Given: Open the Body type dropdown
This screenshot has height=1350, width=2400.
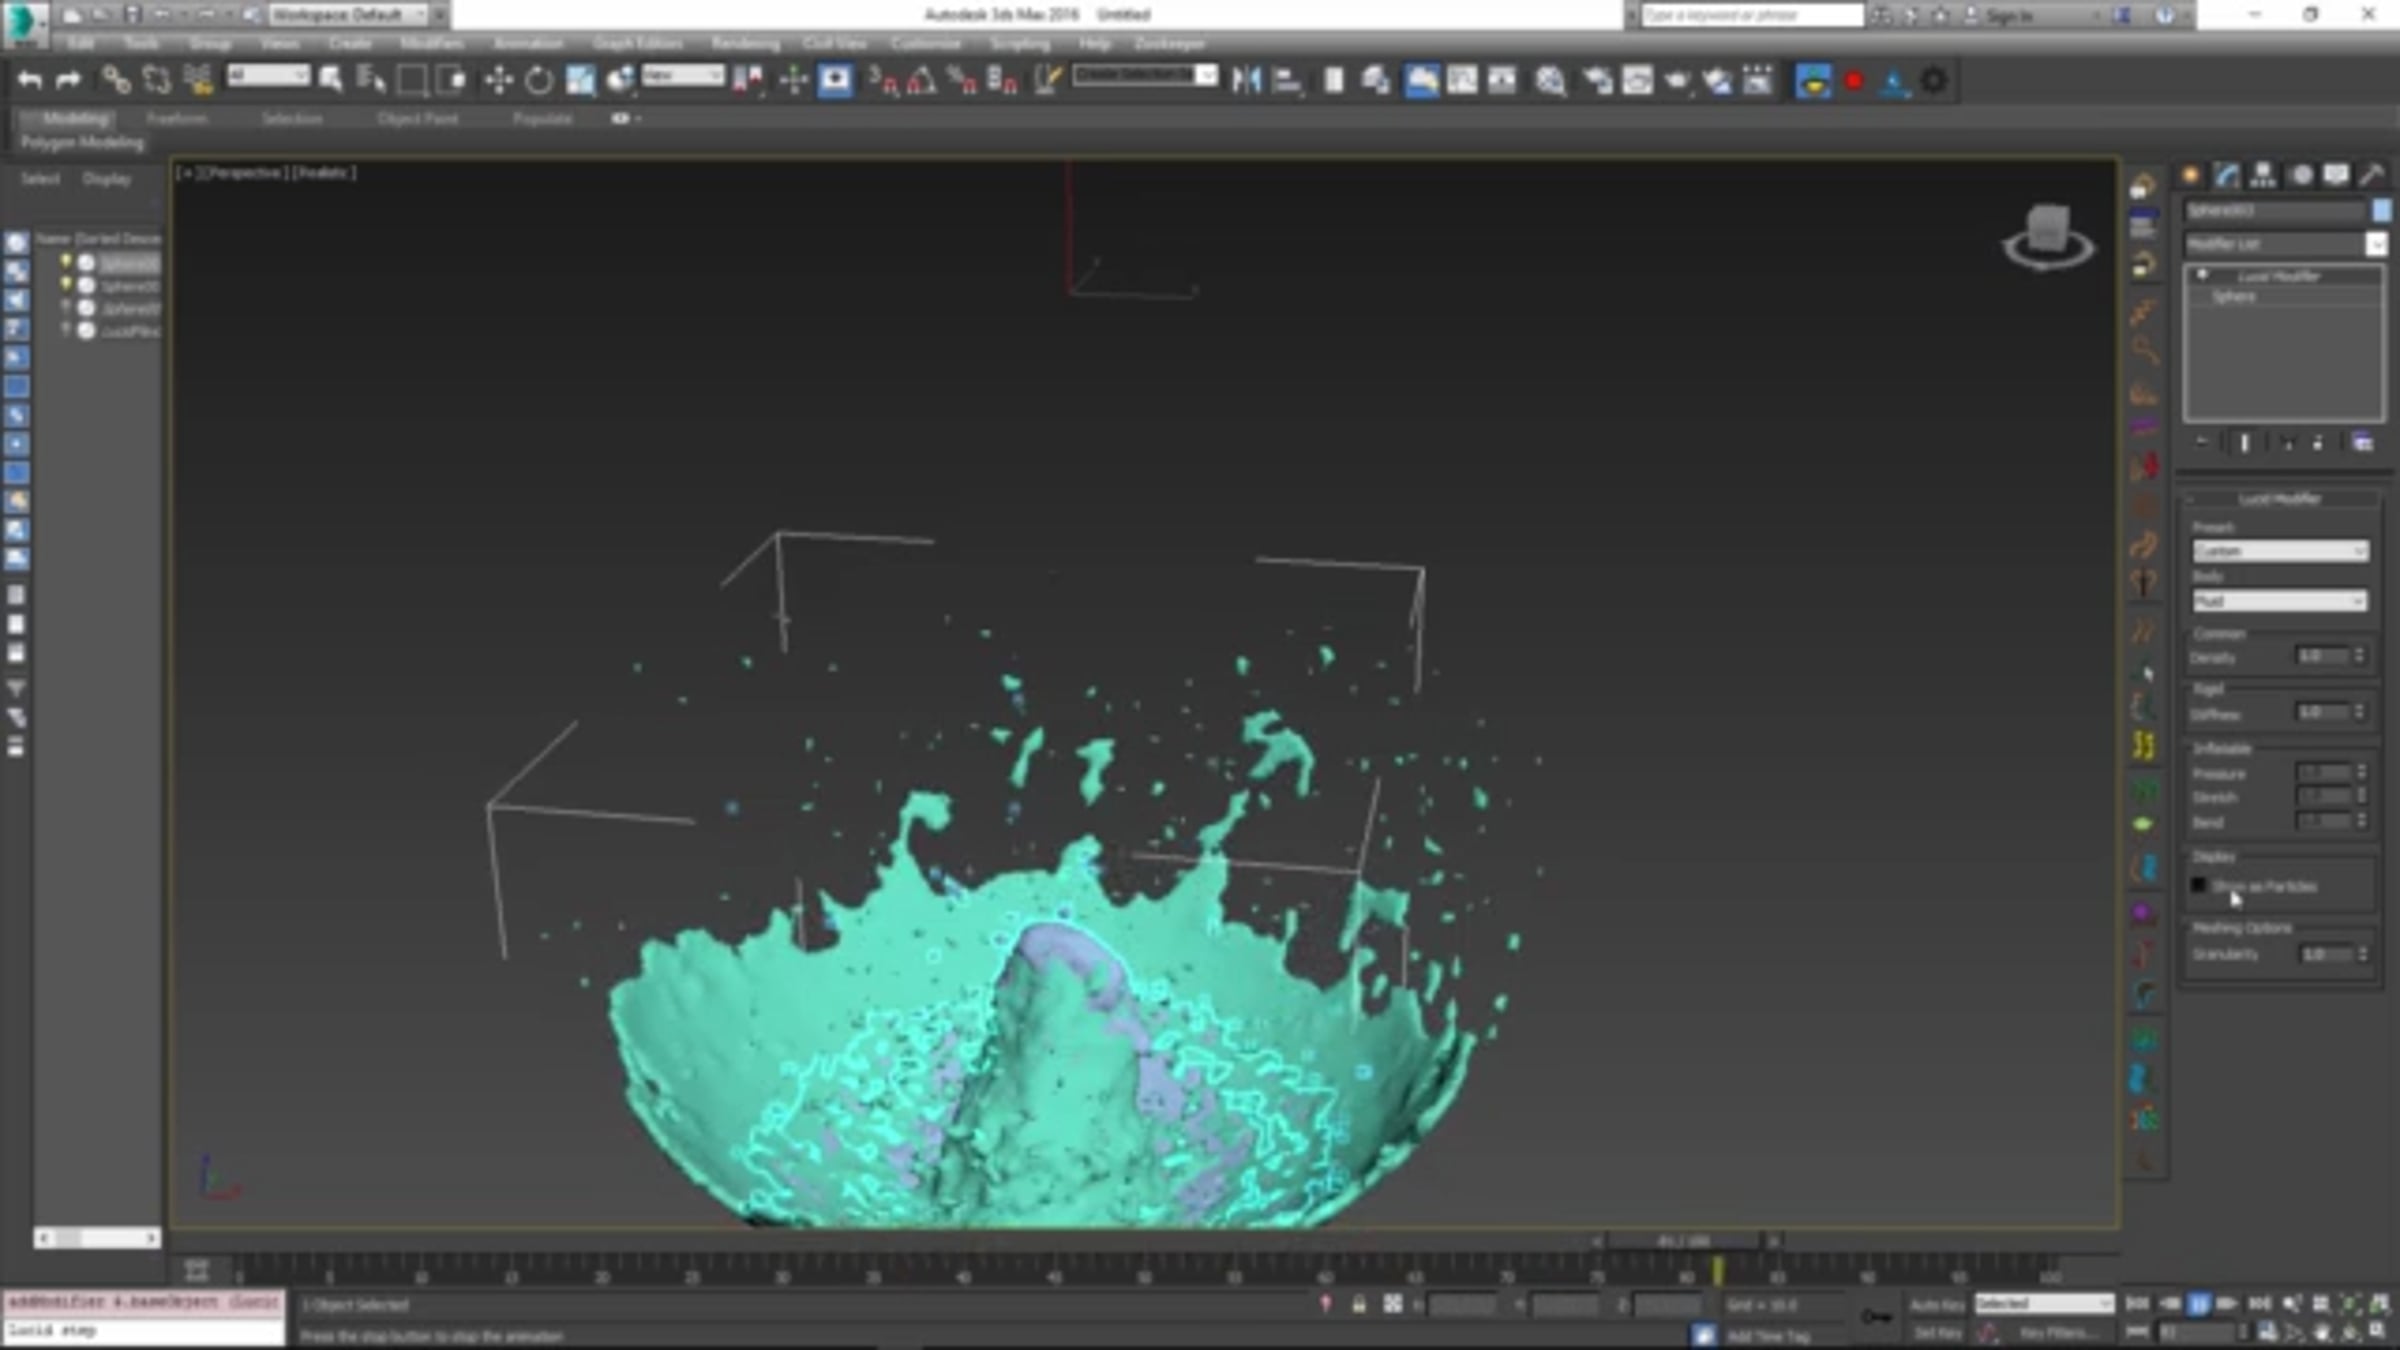Looking at the screenshot, I should [2280, 601].
